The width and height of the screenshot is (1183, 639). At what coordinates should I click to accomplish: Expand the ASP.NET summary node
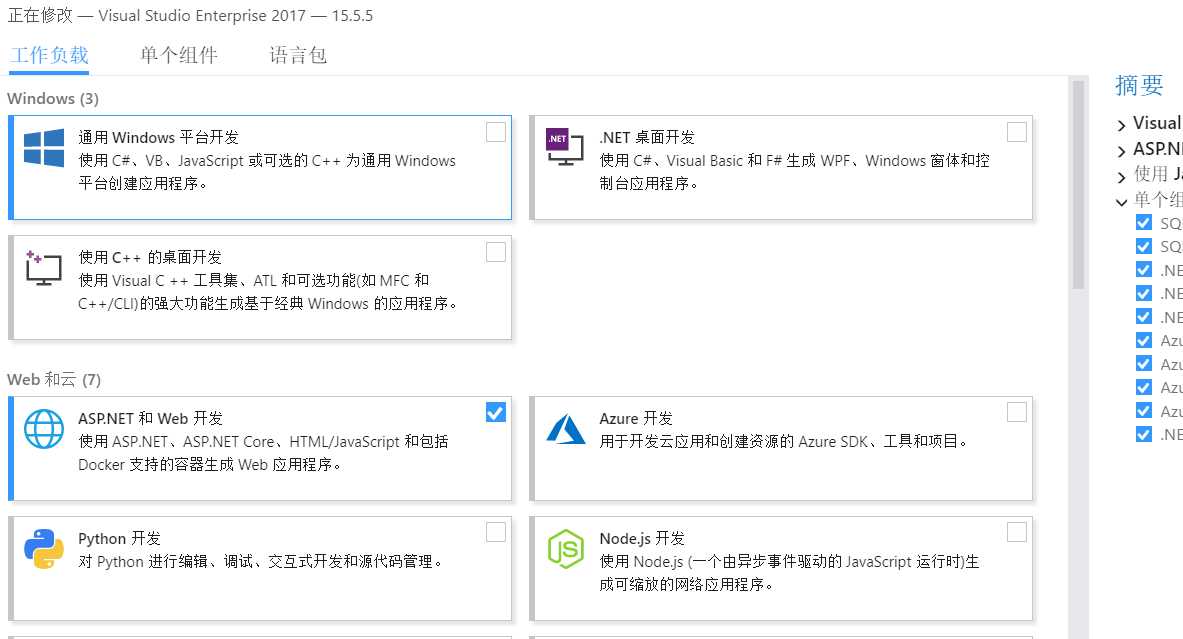[1122, 151]
